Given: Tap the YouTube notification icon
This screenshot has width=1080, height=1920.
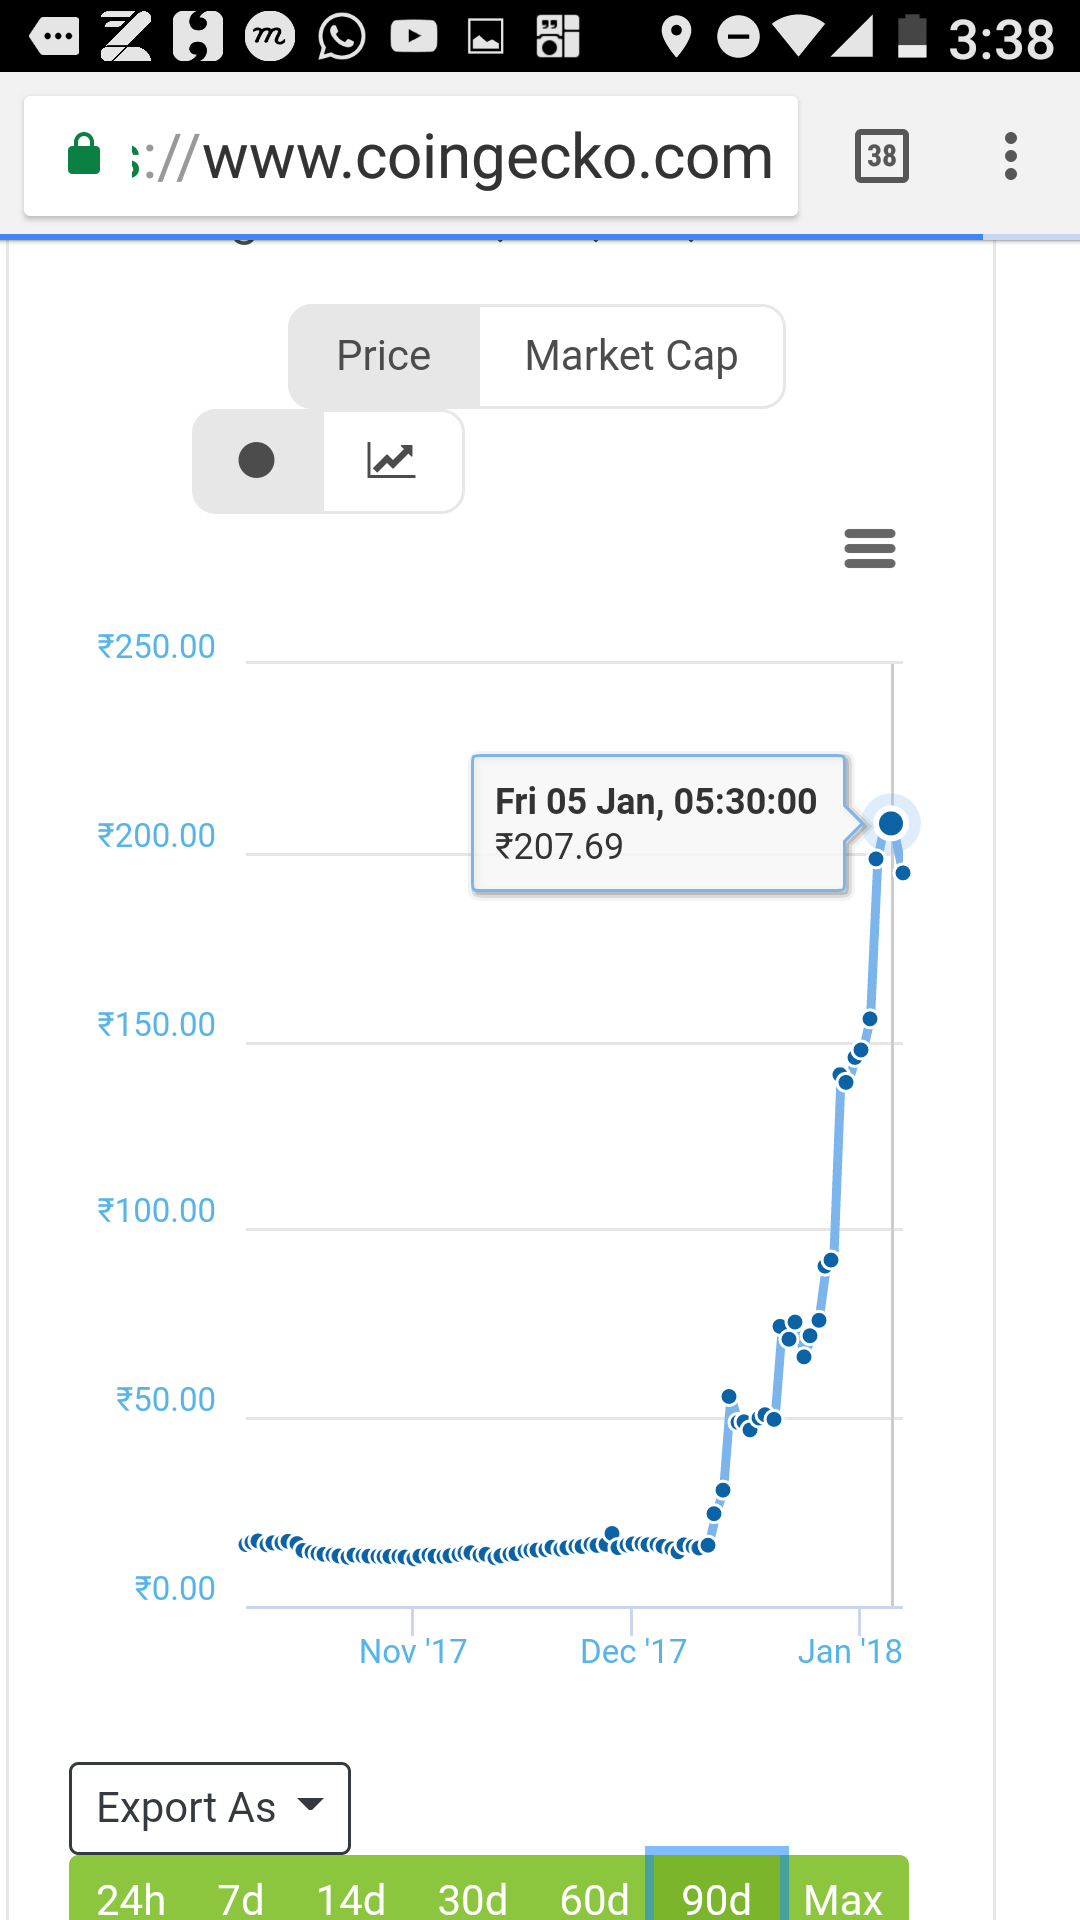Looking at the screenshot, I should tap(414, 38).
